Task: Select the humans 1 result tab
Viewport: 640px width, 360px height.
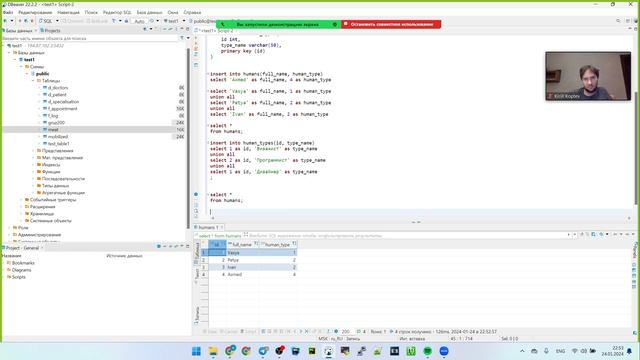Action: (x=209, y=227)
